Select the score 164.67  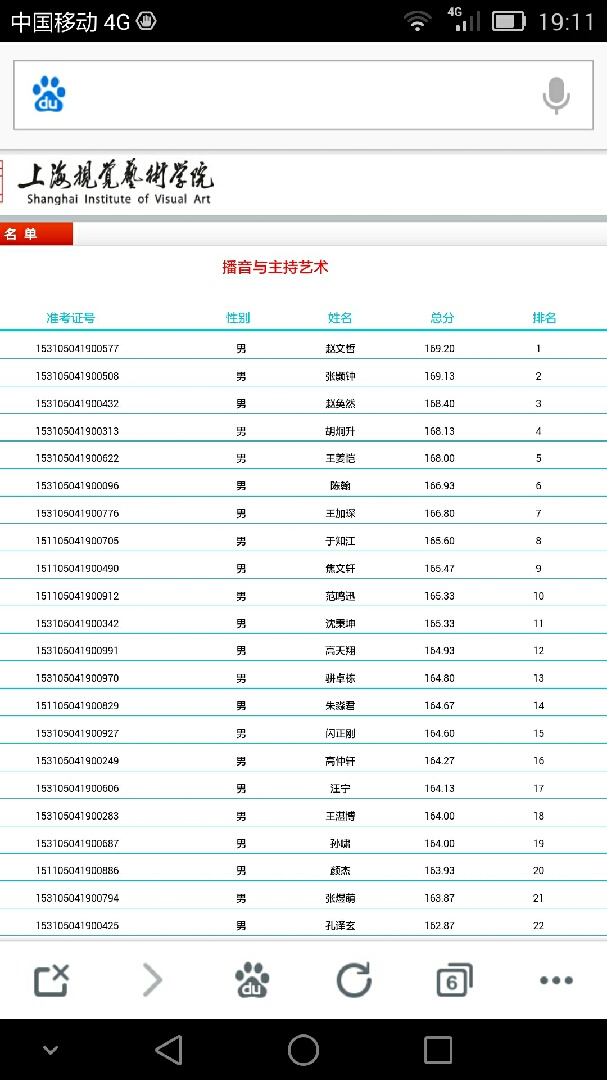point(440,705)
